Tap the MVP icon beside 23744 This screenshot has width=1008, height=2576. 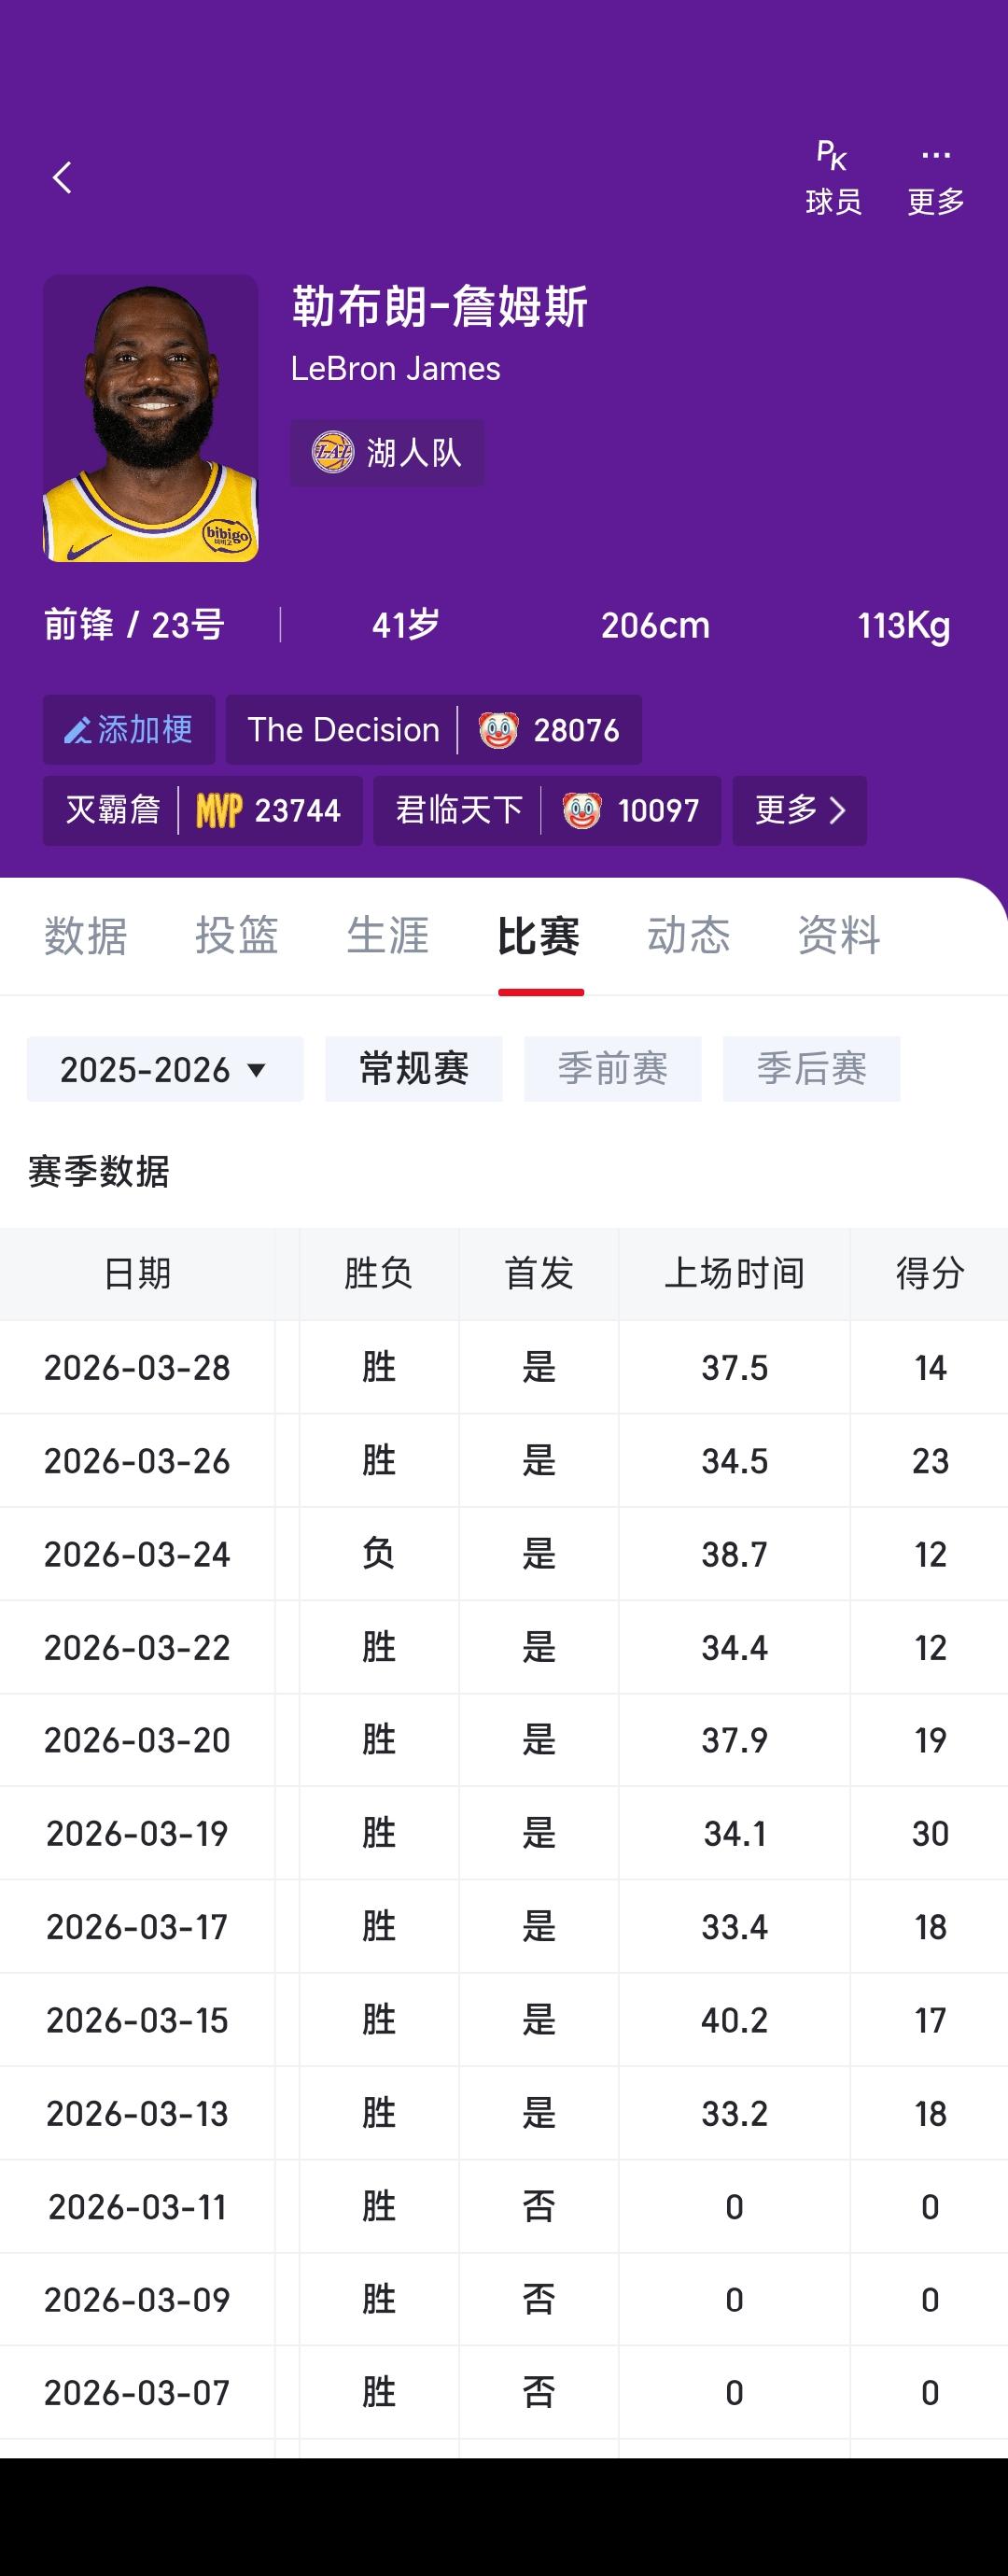point(219,810)
